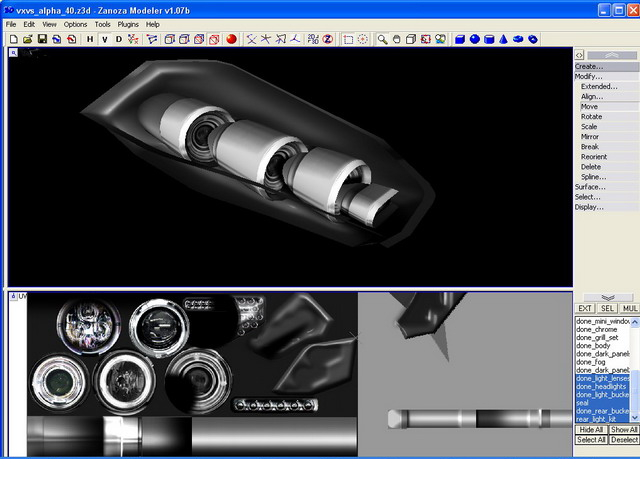Expand the Display... command group
Screen dimensions: 640x477
click(589, 207)
